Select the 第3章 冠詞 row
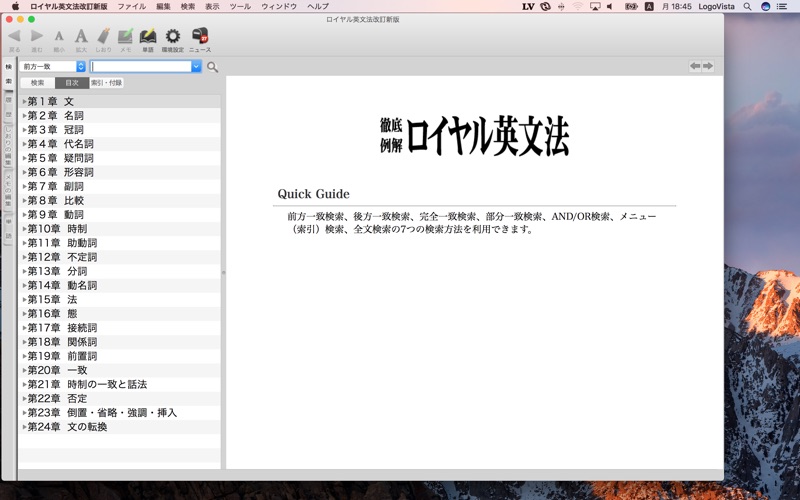The width and height of the screenshot is (800, 500). point(119,130)
